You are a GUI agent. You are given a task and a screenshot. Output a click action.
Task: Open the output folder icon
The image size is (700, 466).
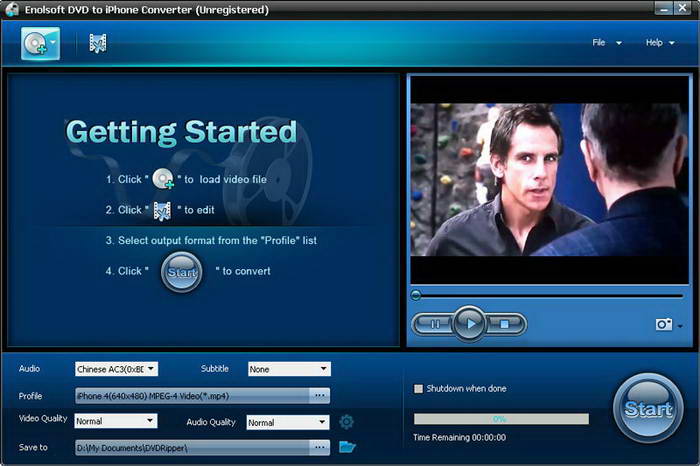(347, 447)
